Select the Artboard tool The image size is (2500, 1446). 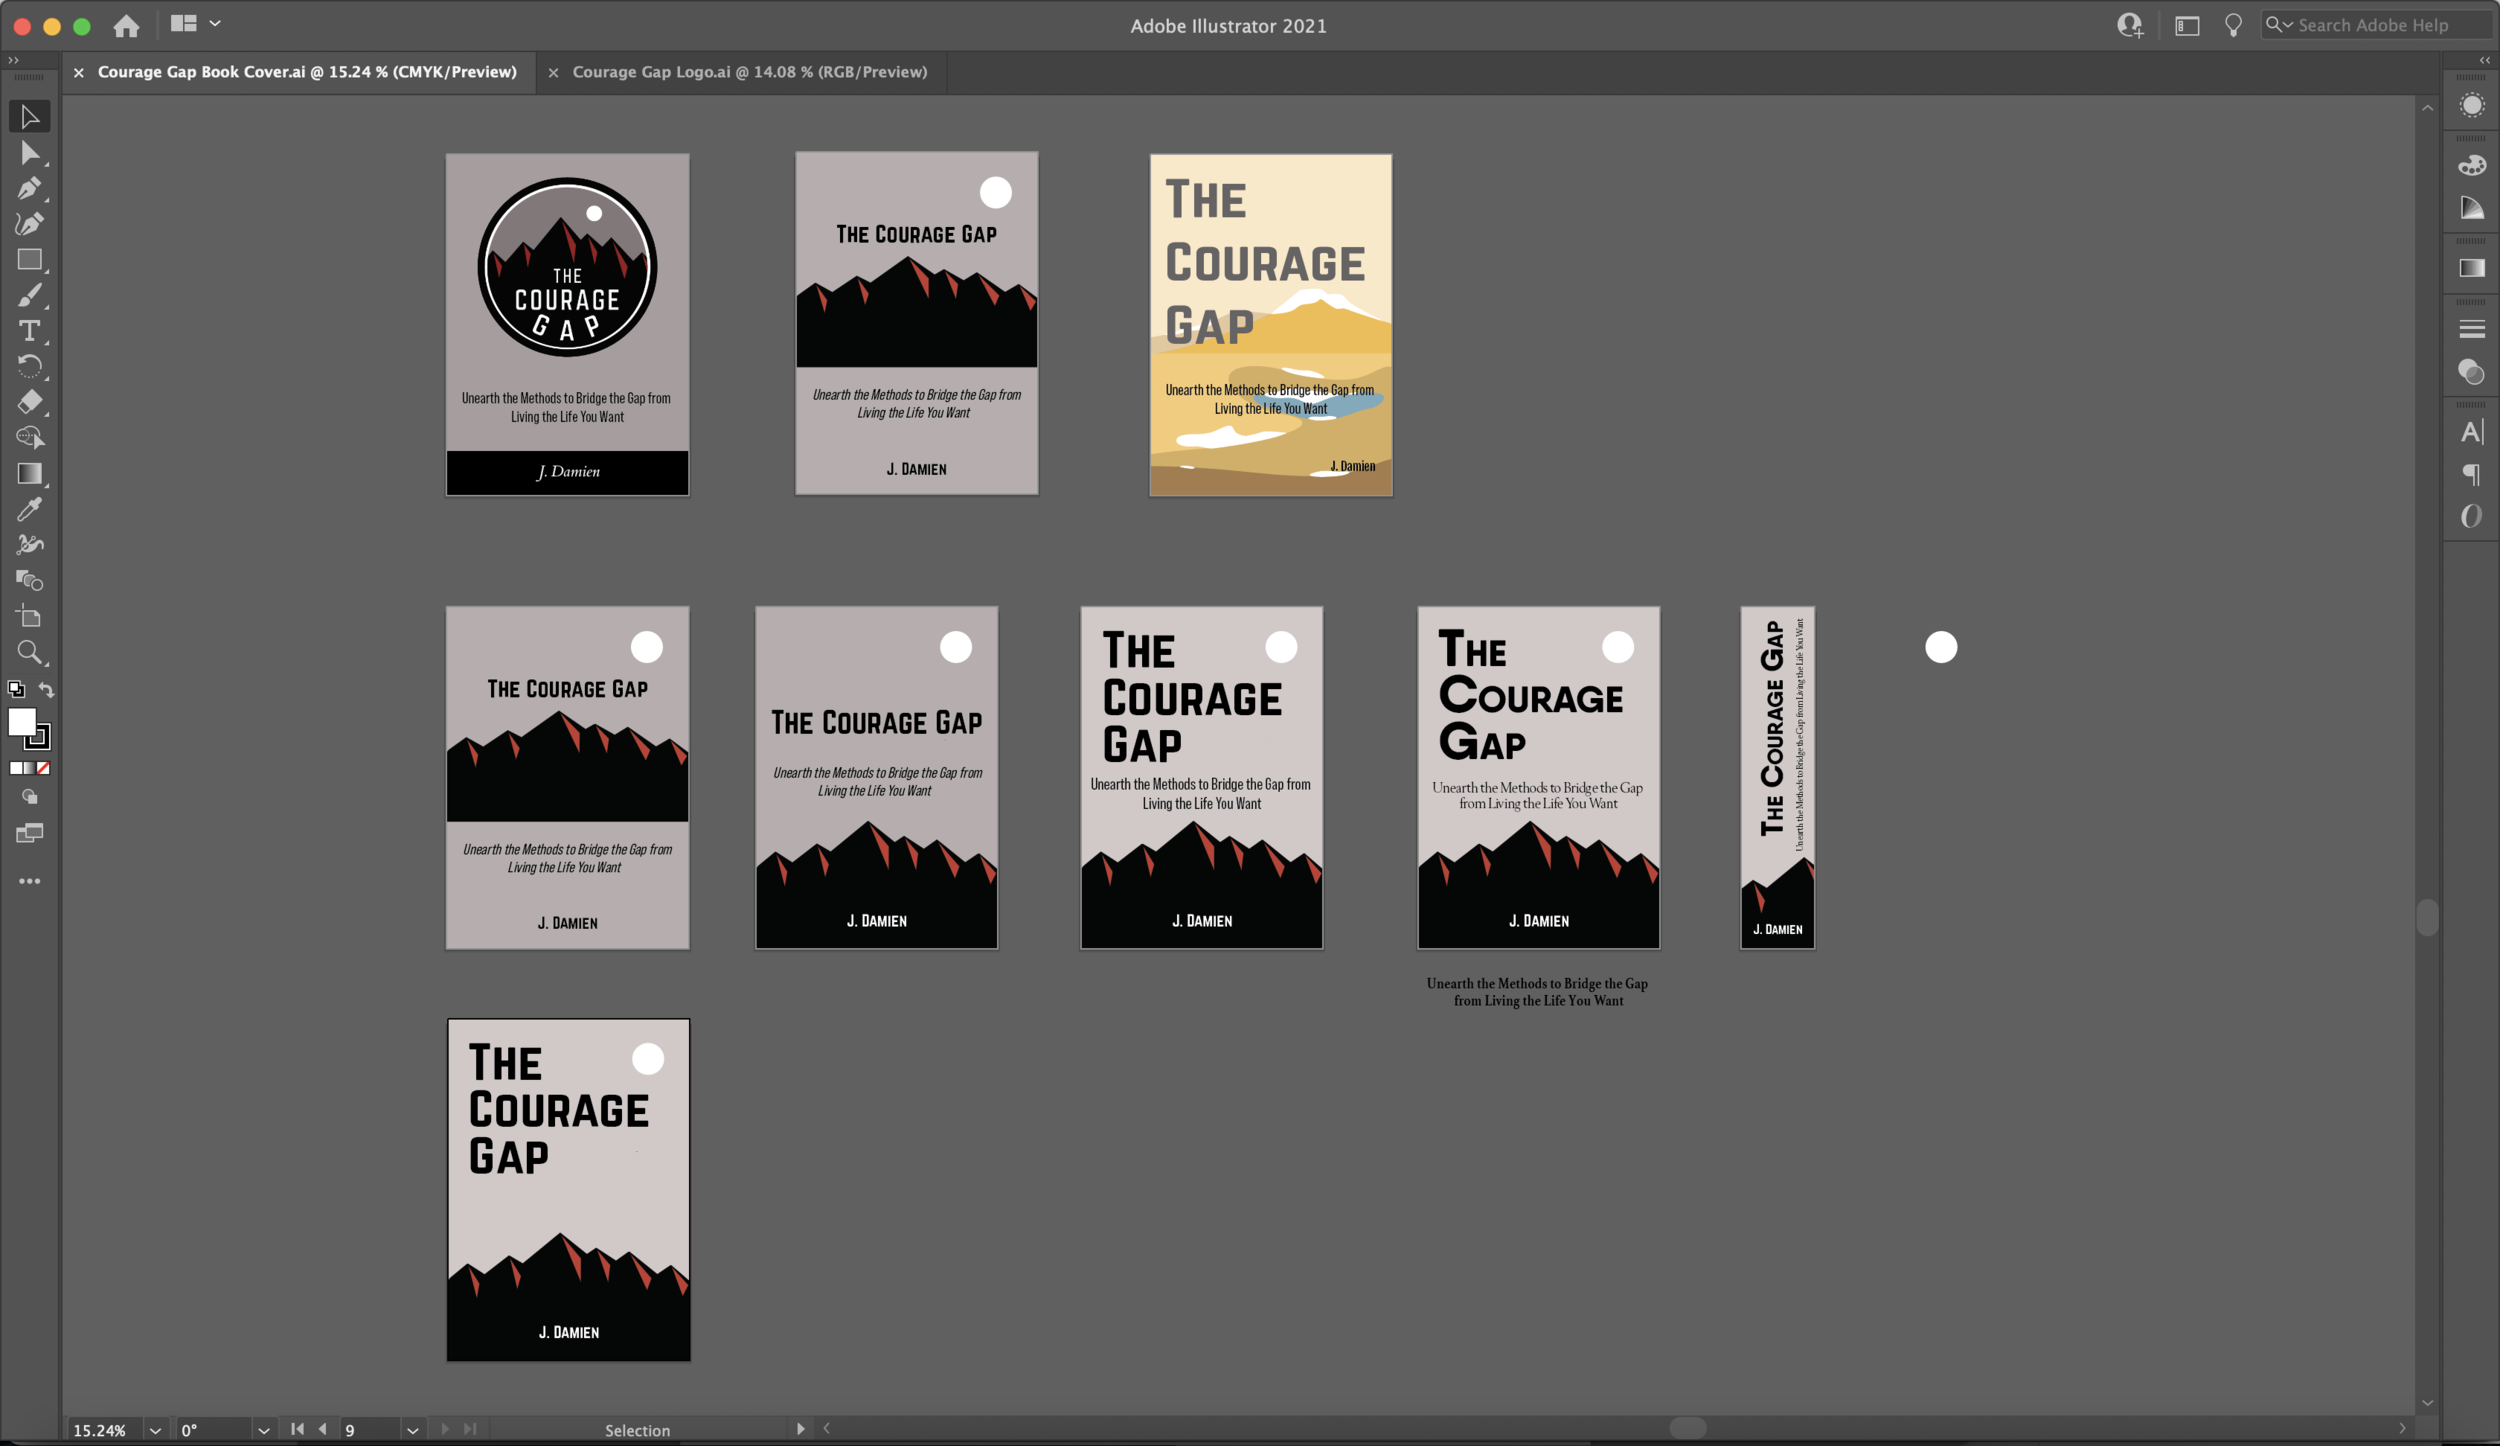[29, 616]
